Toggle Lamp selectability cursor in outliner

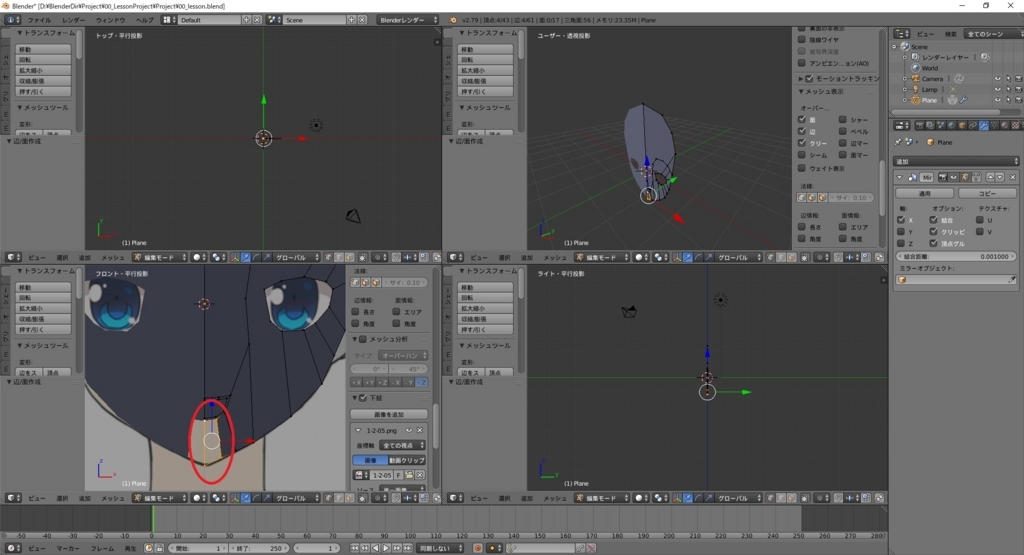[1008, 89]
